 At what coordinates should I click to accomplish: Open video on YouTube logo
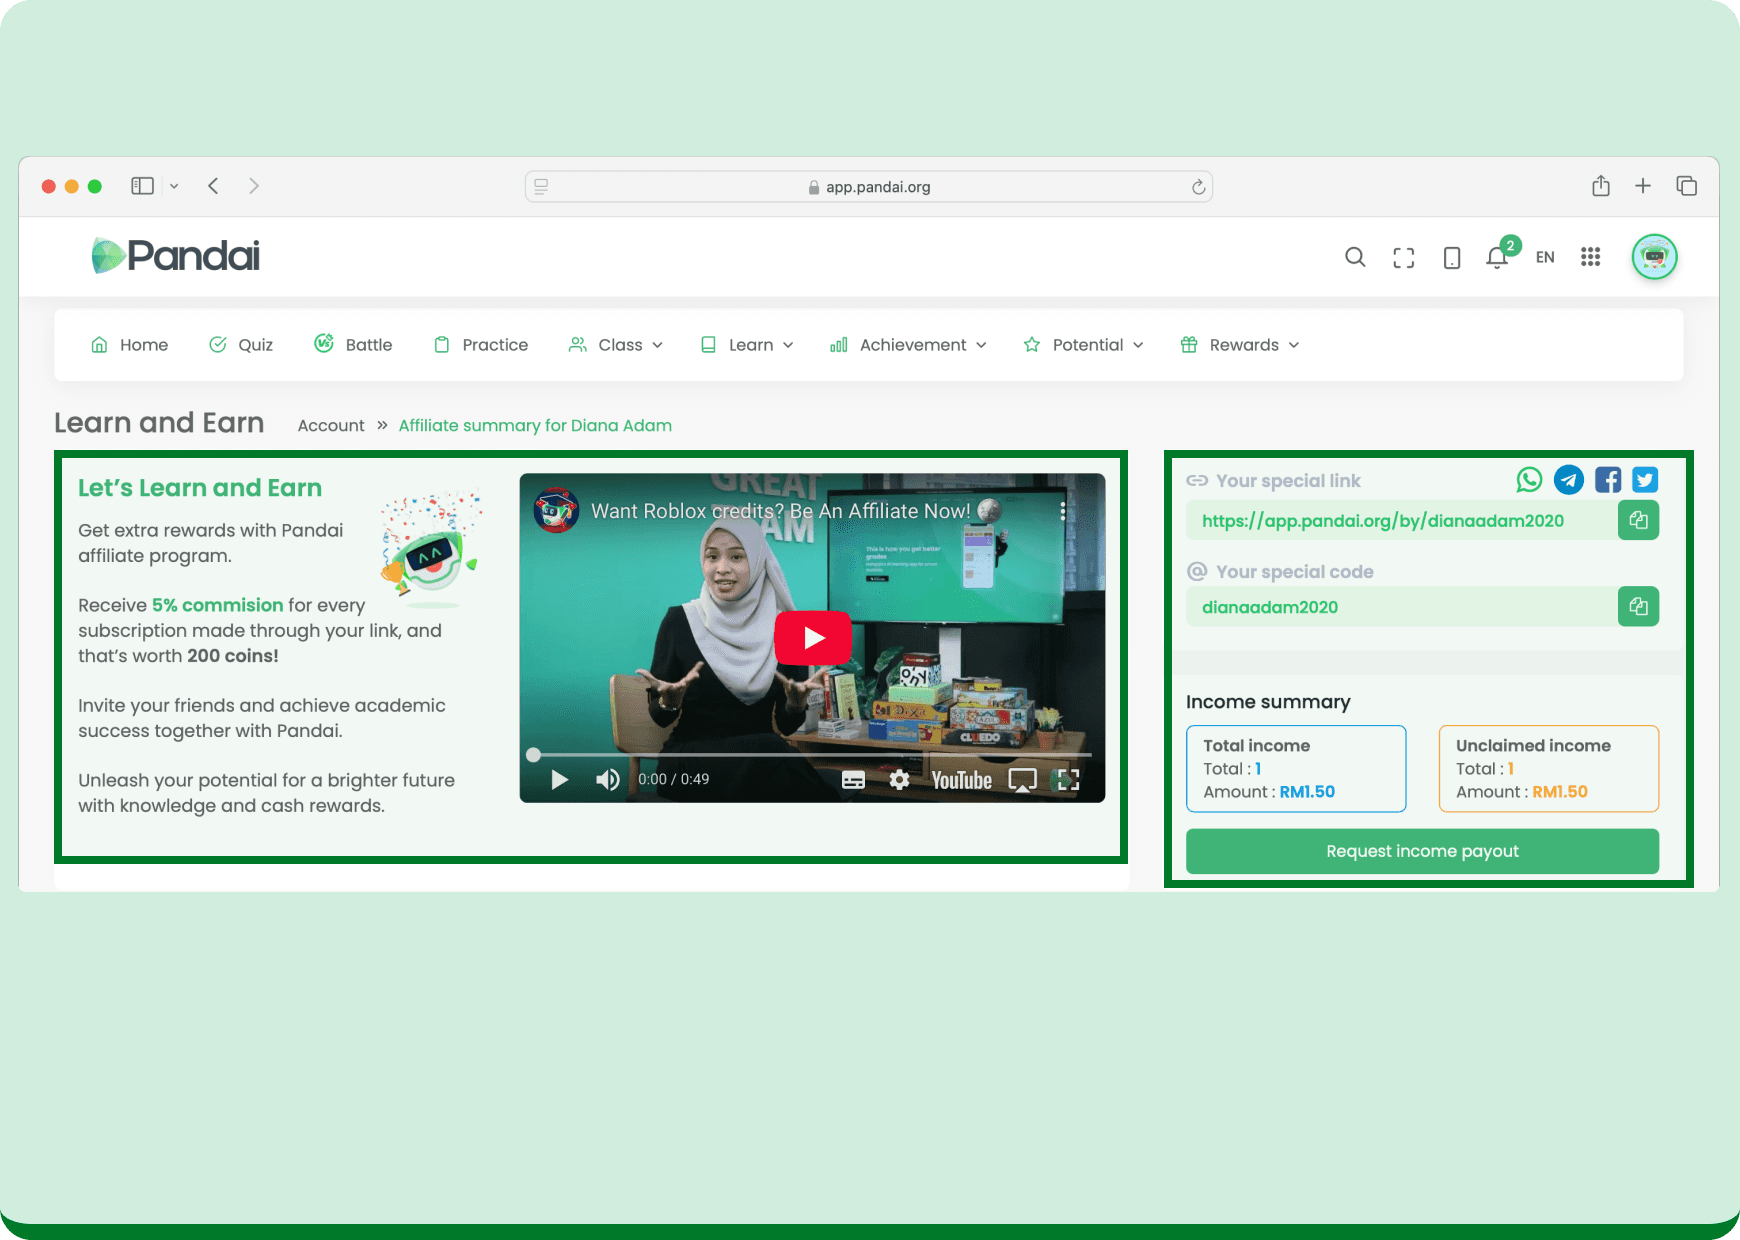click(962, 780)
